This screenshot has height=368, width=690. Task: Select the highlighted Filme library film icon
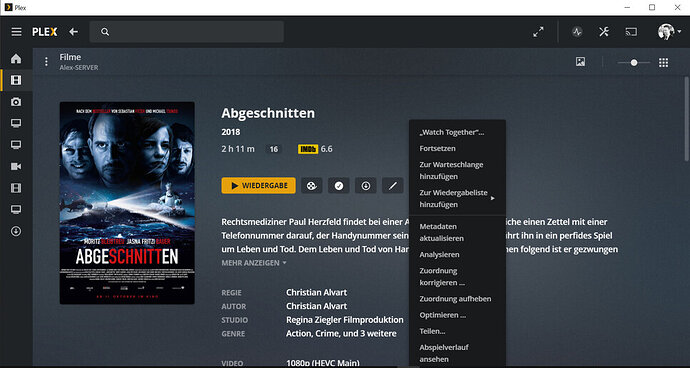point(16,80)
